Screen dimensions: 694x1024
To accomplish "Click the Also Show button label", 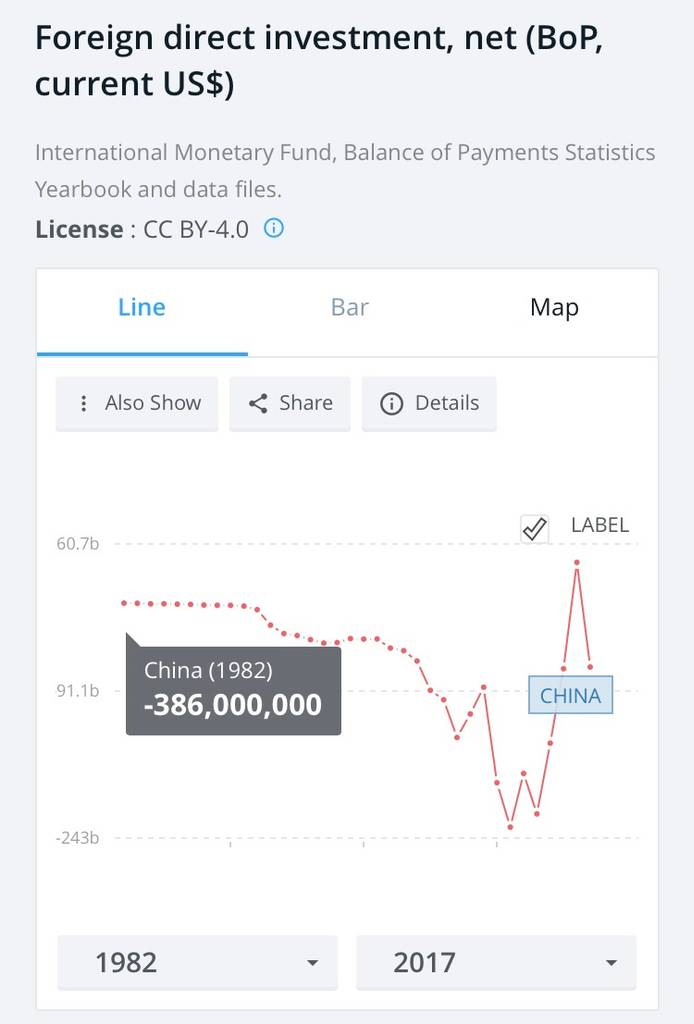I will (x=153, y=403).
